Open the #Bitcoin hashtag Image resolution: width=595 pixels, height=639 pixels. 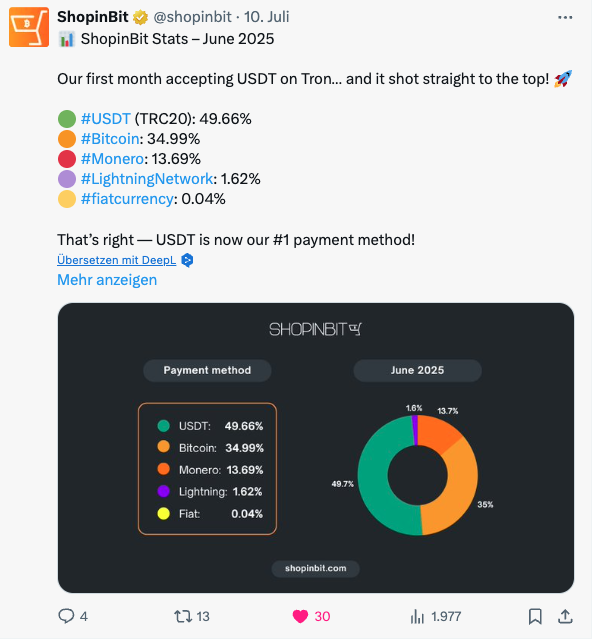[110, 139]
